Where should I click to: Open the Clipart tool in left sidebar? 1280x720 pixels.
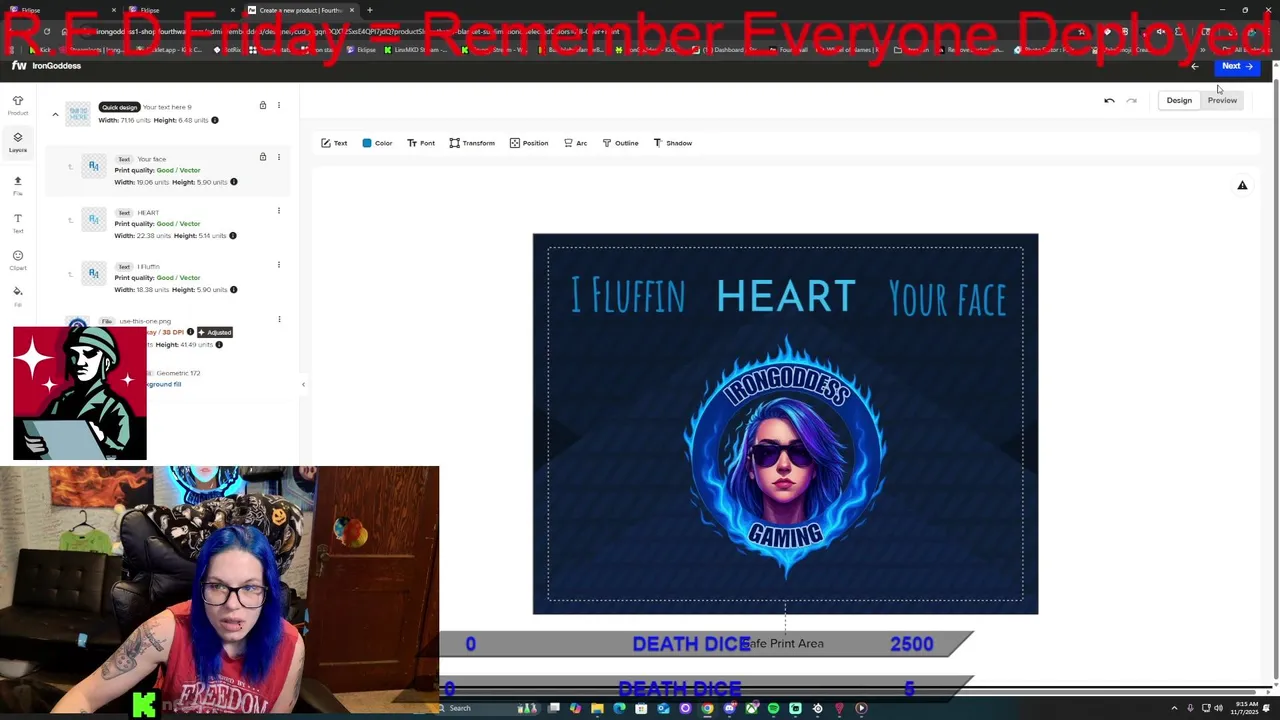[x=18, y=260]
